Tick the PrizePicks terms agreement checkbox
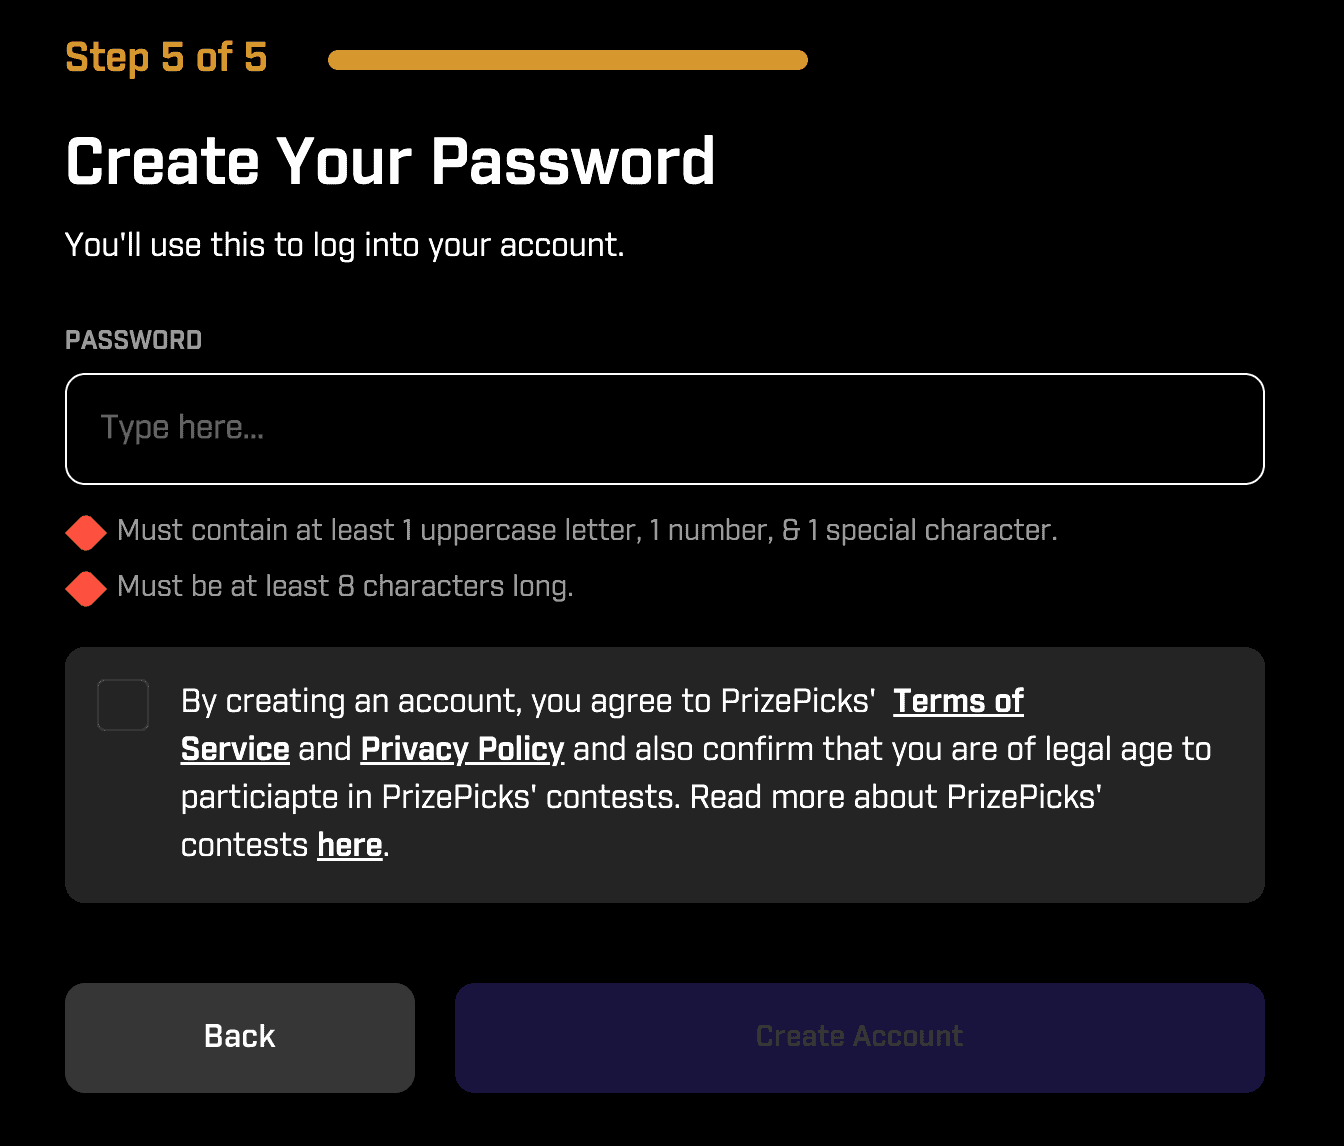1344x1146 pixels. tap(123, 705)
